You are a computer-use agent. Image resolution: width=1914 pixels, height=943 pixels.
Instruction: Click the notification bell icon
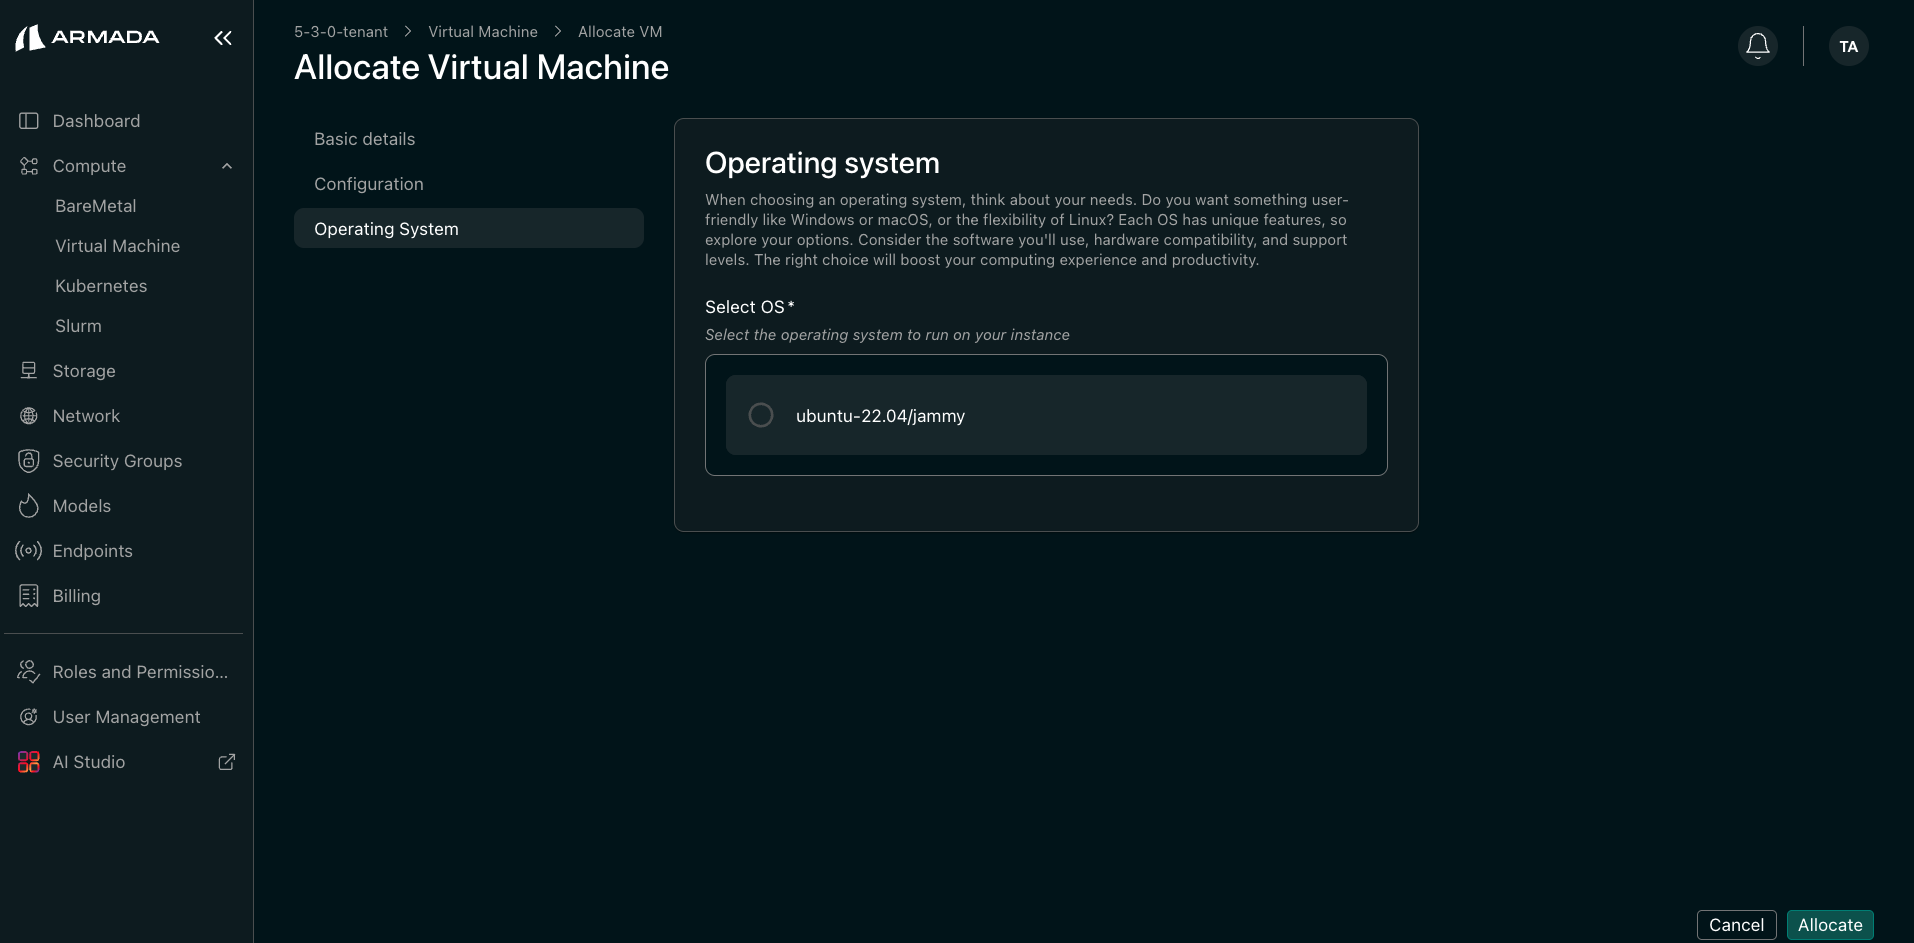1757,45
